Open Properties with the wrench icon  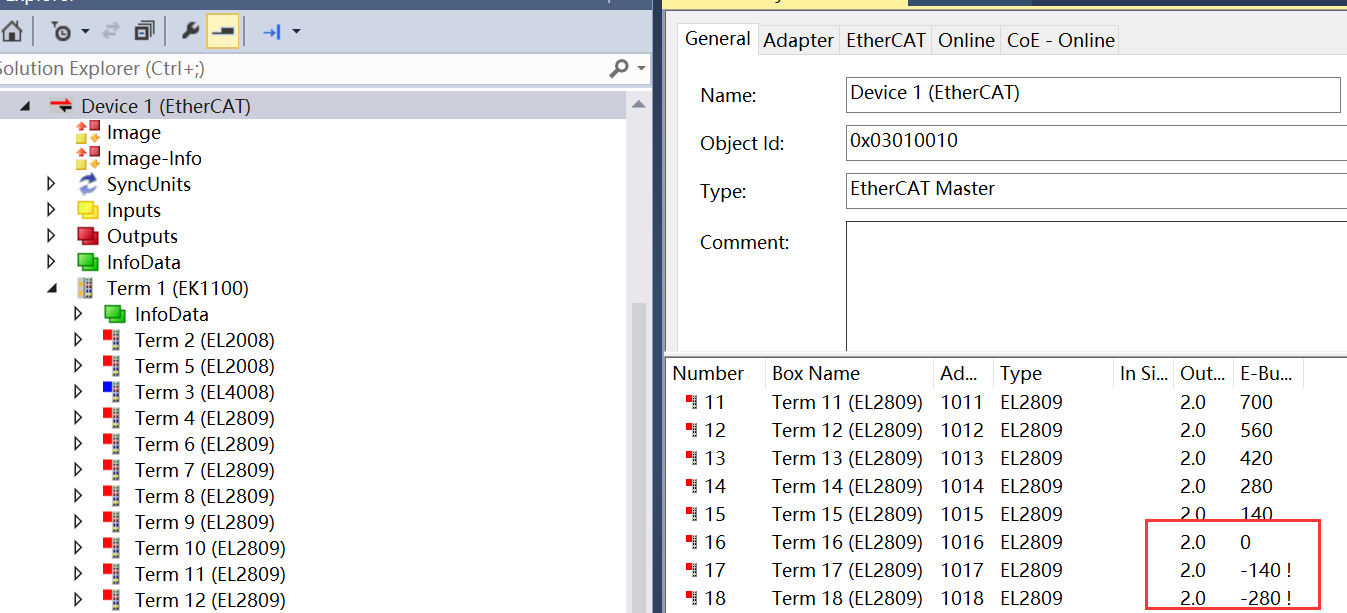[190, 32]
